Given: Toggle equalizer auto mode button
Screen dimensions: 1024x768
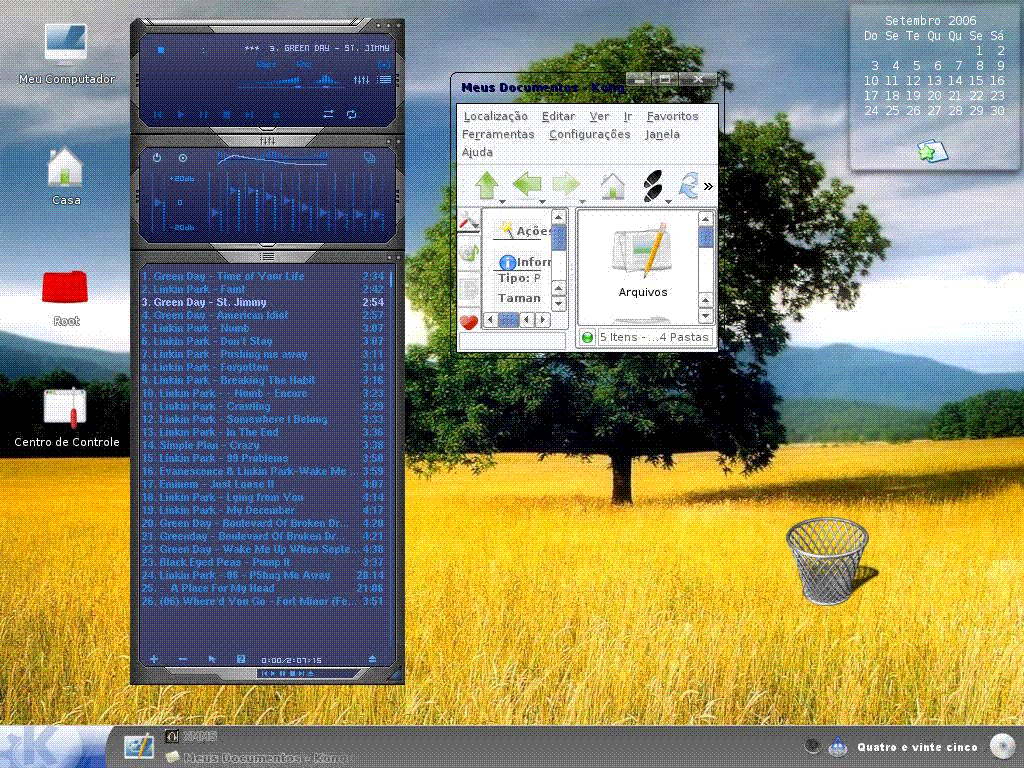Looking at the screenshot, I should coord(183,158).
